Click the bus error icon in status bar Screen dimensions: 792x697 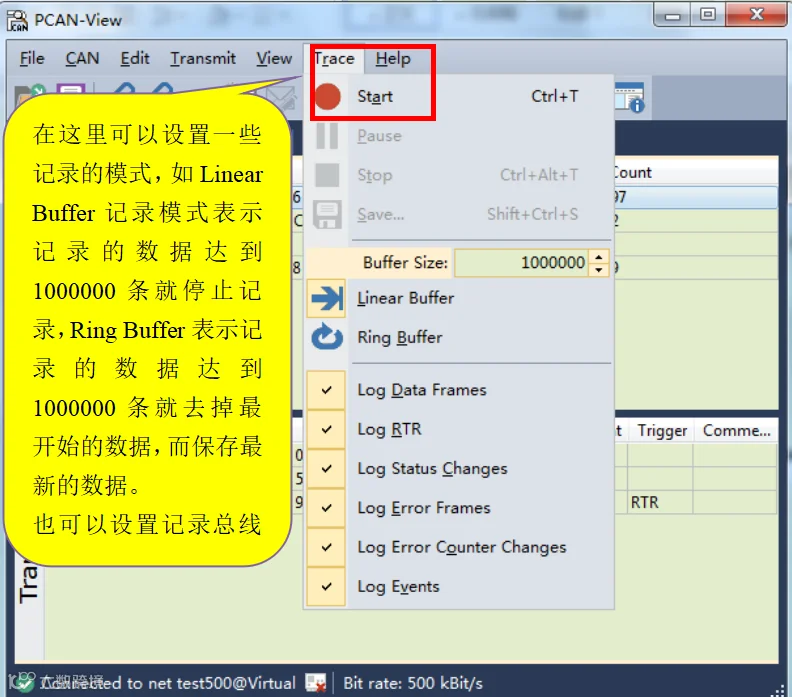[316, 683]
